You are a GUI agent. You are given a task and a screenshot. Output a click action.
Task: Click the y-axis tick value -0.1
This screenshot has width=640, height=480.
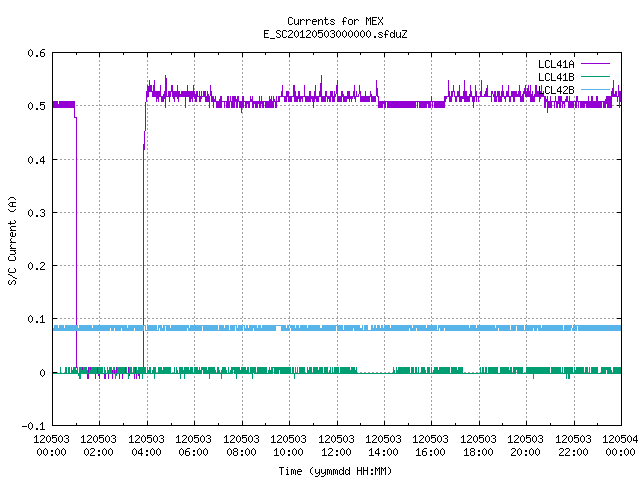(33, 426)
